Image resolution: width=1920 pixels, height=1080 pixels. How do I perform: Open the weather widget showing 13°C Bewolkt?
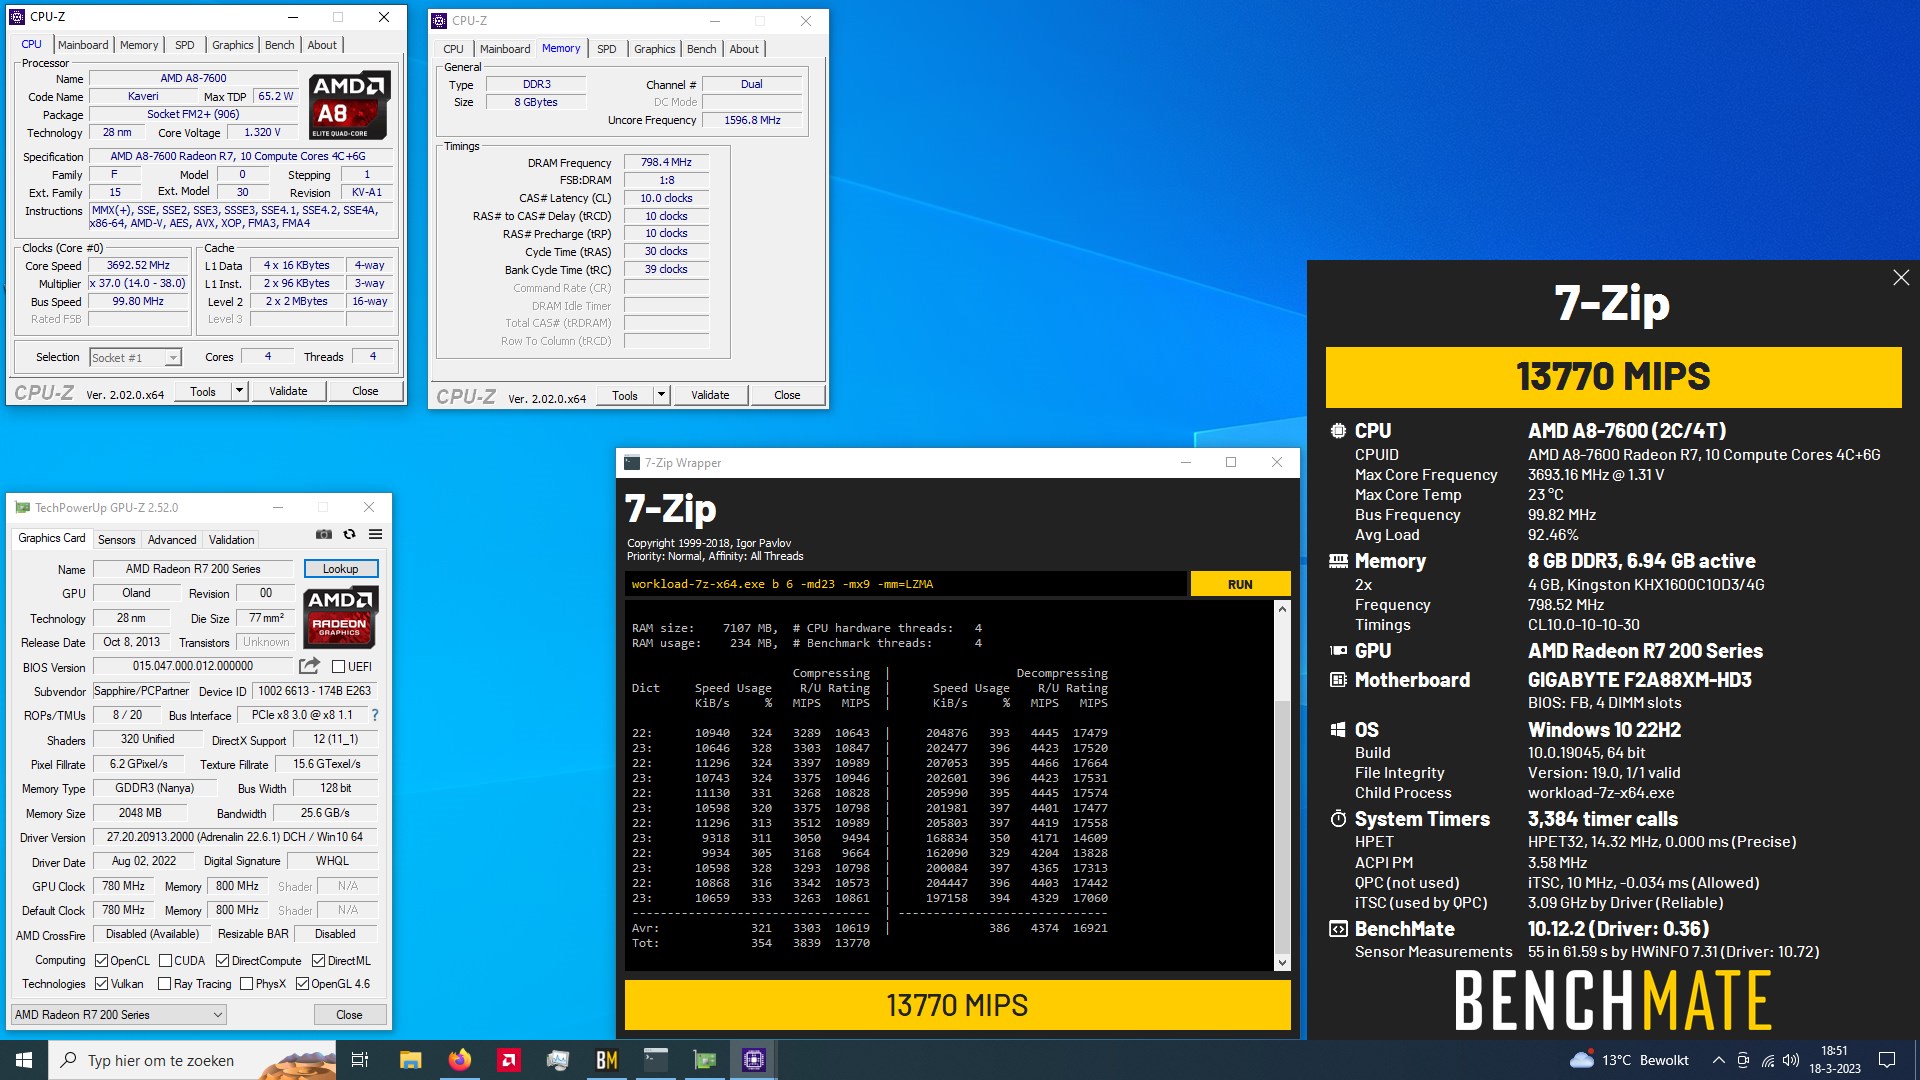[1629, 1060]
